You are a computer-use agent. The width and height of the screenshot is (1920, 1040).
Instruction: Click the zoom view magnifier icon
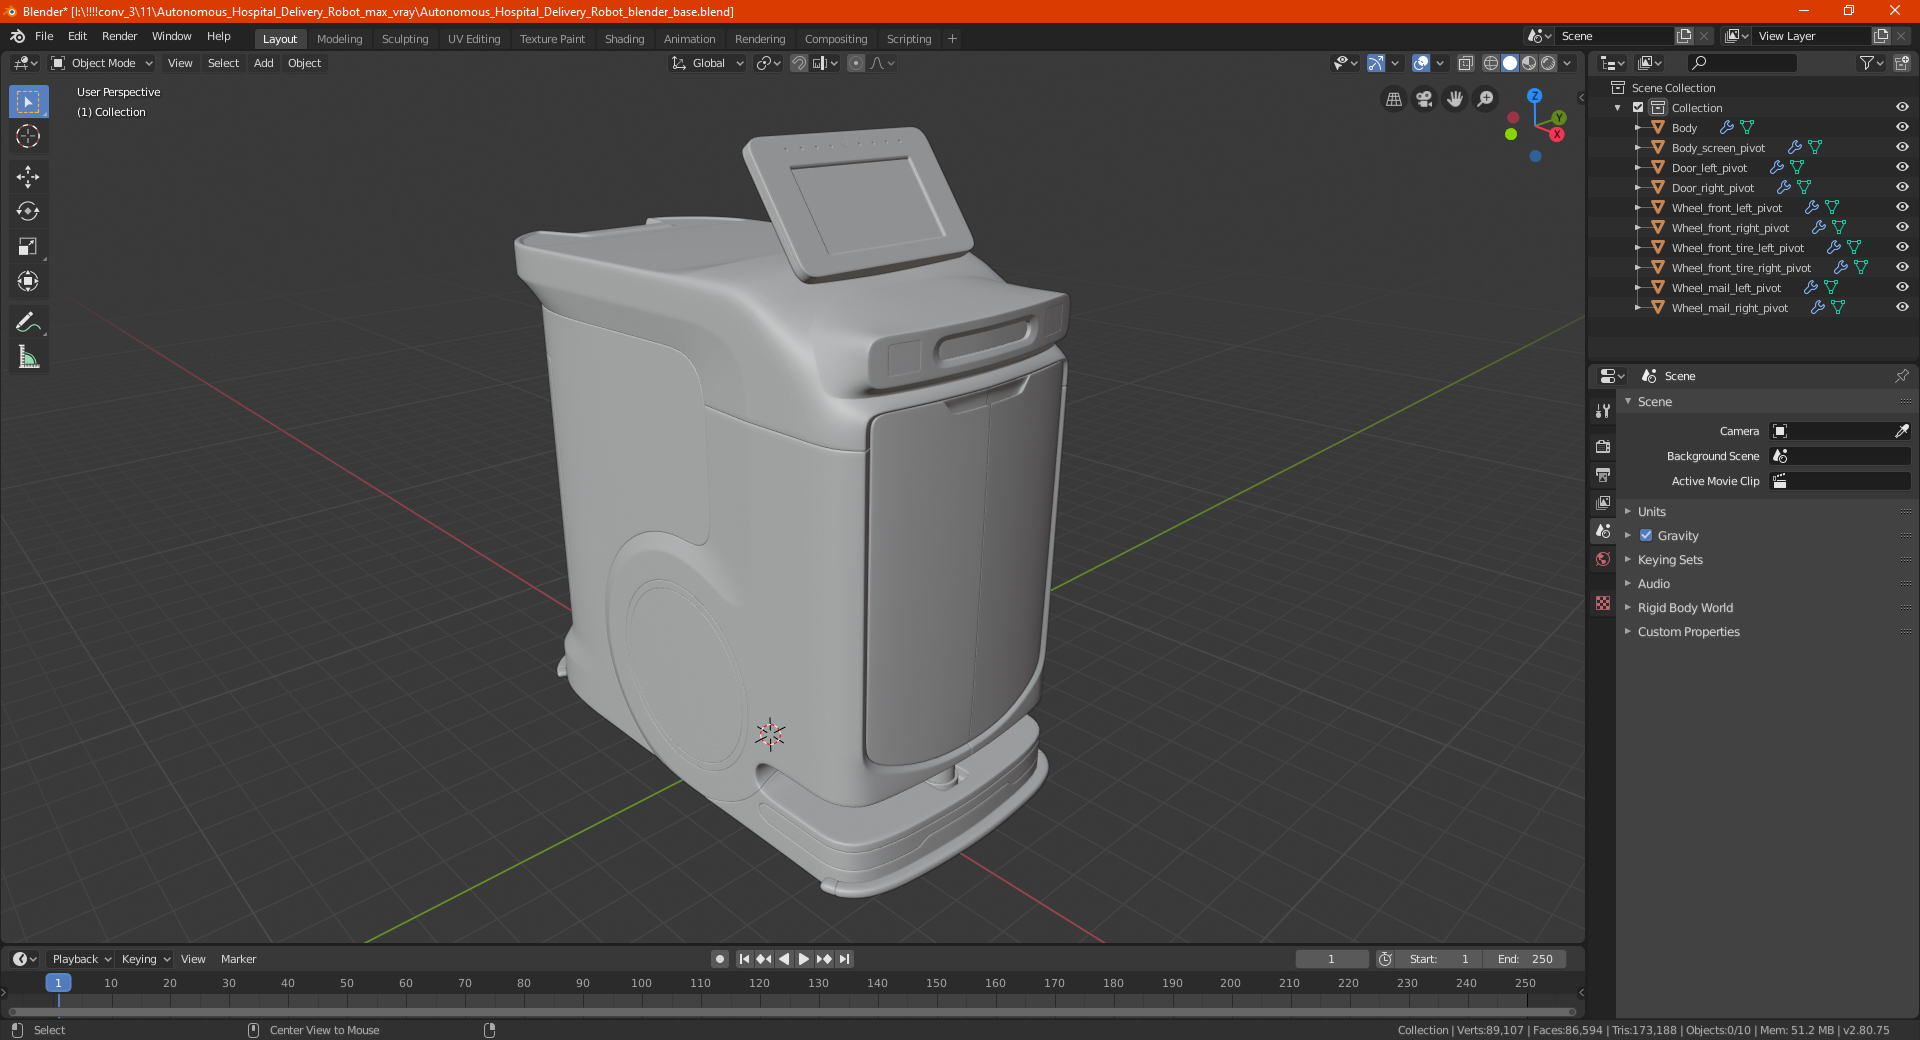(x=1486, y=99)
